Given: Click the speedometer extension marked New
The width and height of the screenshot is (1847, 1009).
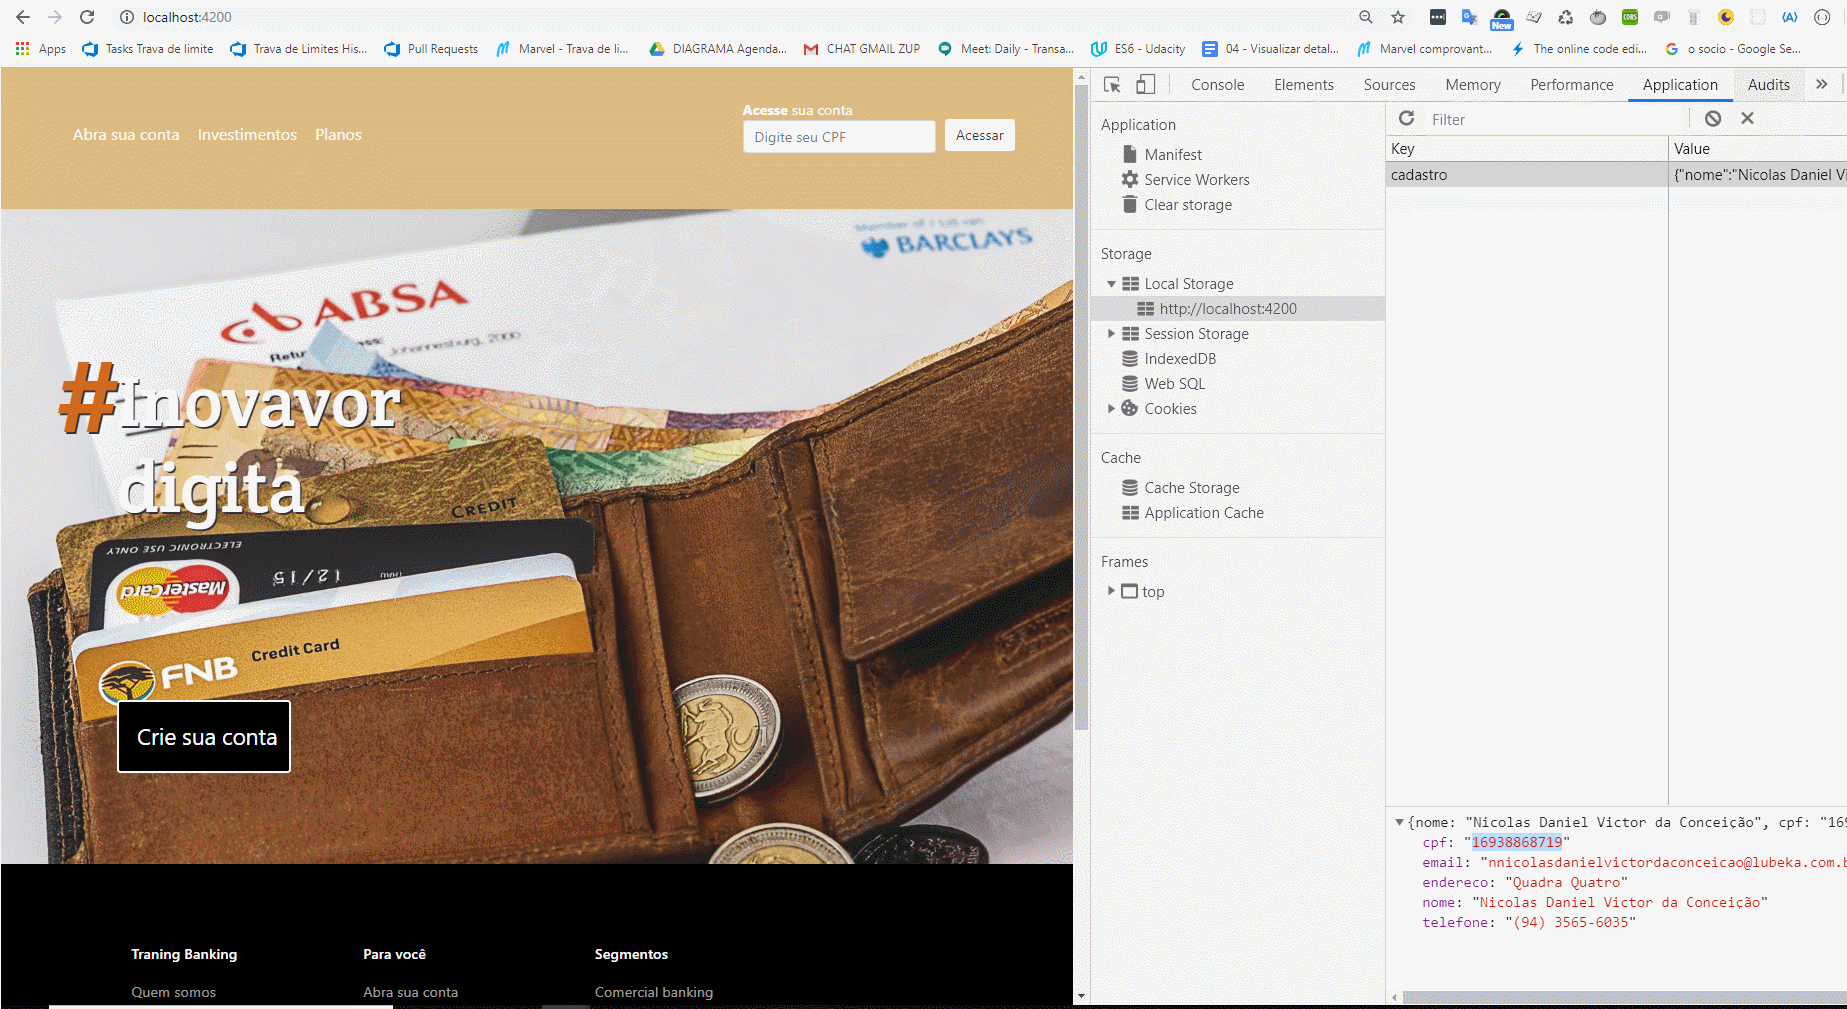Looking at the screenshot, I should pos(1502,19).
